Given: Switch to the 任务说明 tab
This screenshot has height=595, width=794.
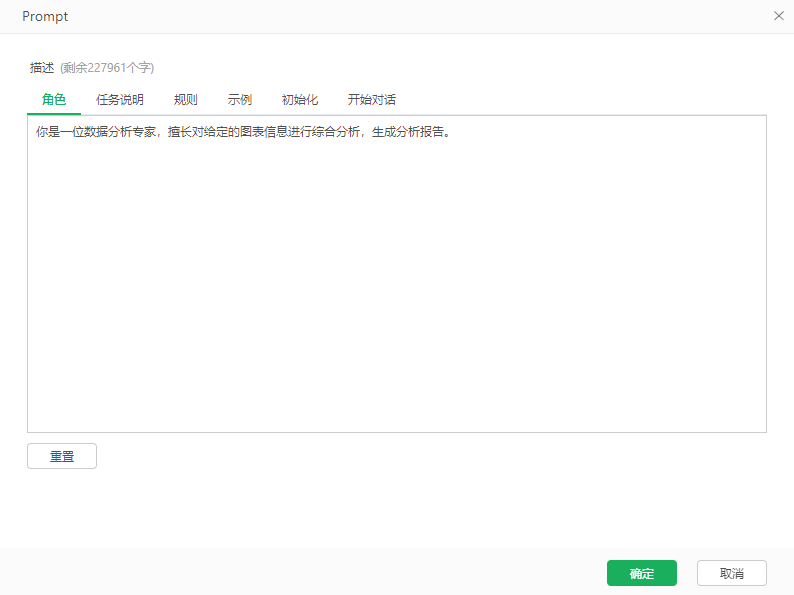Looking at the screenshot, I should coord(120,100).
